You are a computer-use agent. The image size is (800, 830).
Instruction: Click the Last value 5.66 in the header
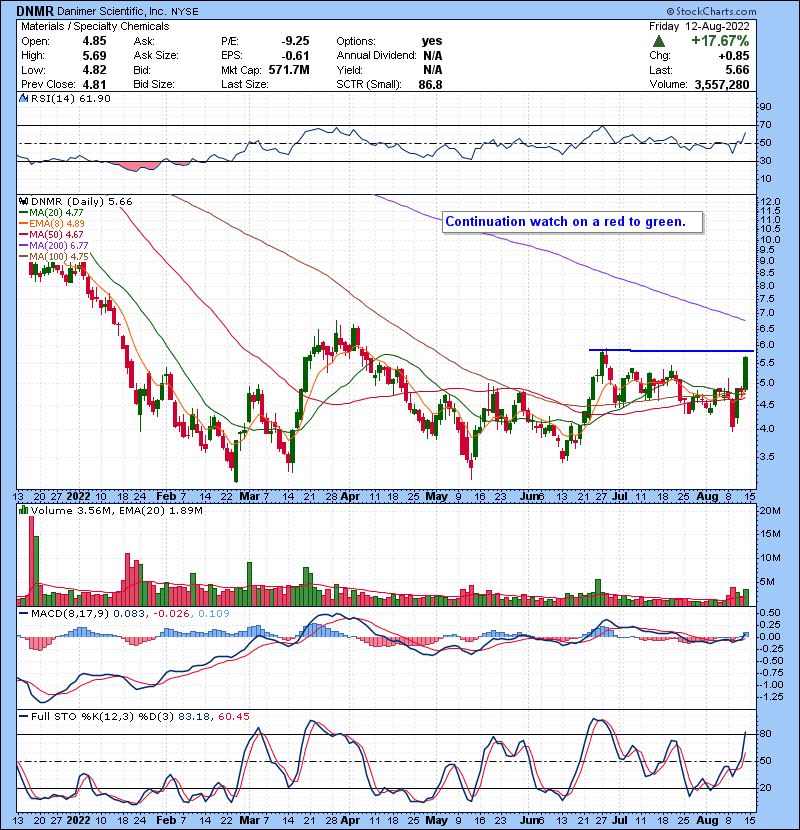pos(738,70)
